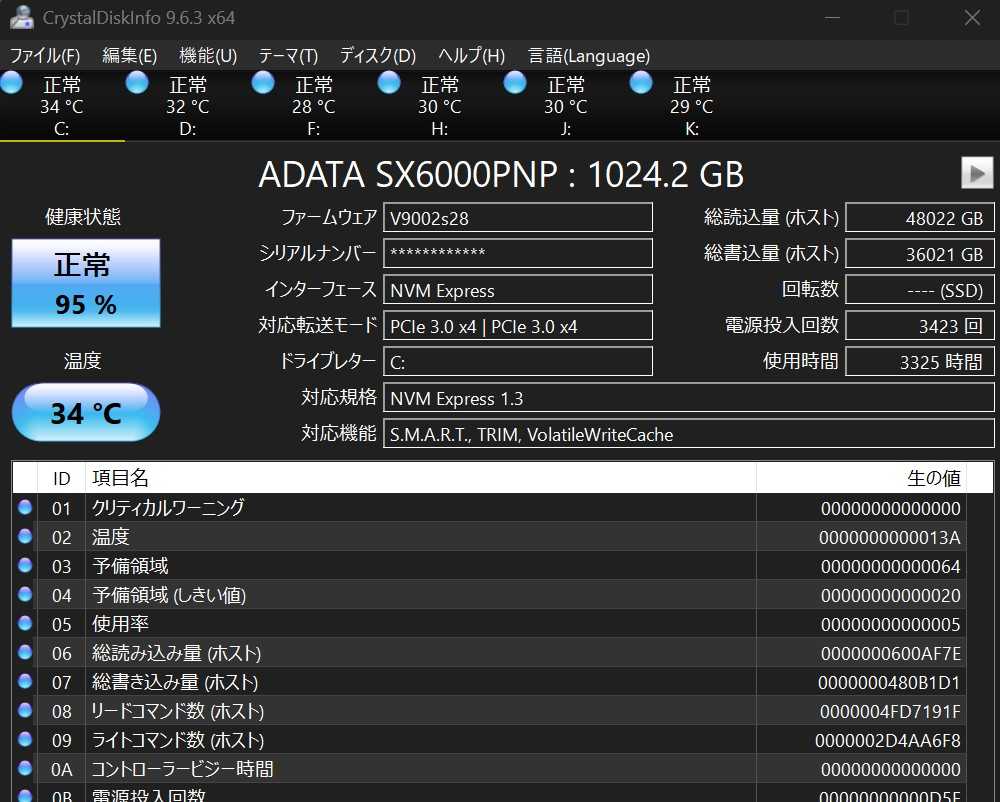Viewport: 1000px width, 802px height.
Task: Click the CrystalDiskInfo app icon in title bar
Action: click(20, 18)
